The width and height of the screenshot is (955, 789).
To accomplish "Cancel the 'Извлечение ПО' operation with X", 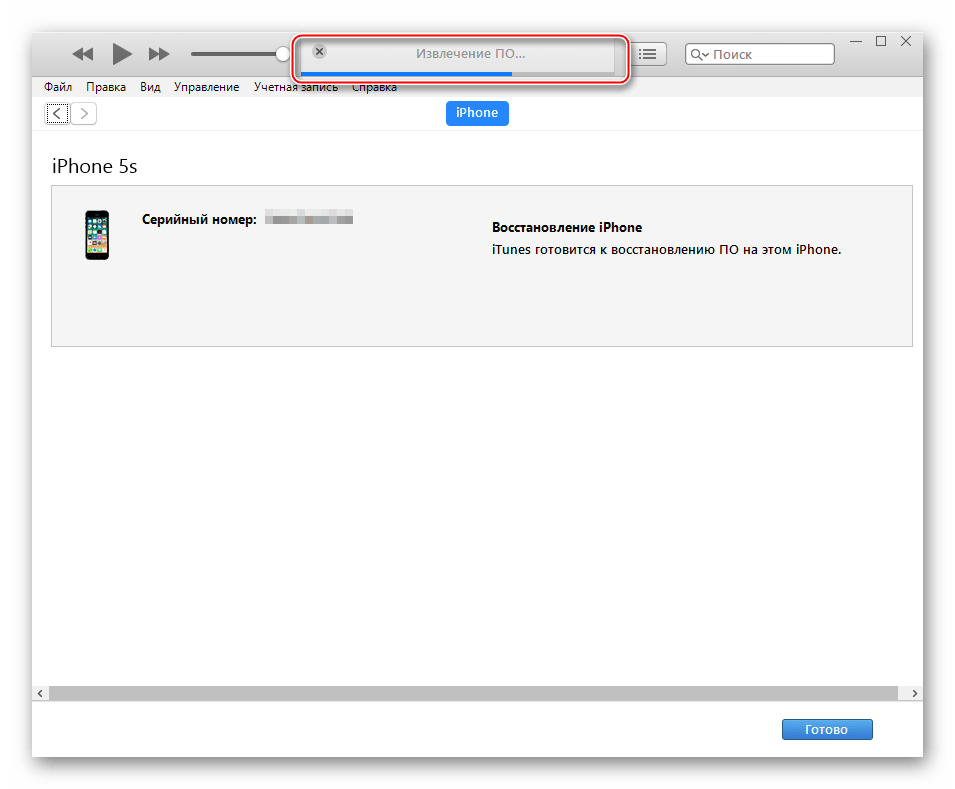I will [x=319, y=52].
